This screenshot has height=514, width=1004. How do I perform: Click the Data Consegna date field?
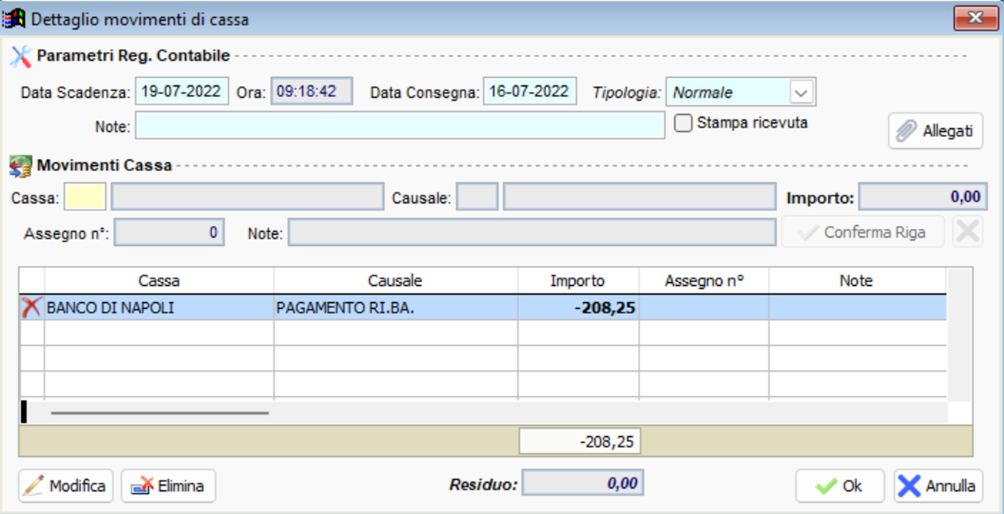click(530, 92)
